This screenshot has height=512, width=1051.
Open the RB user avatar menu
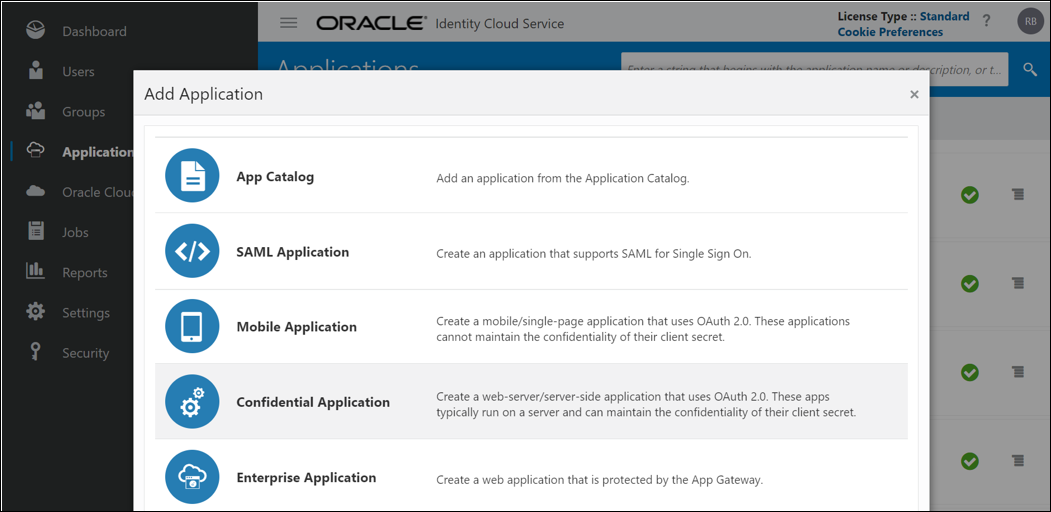[1029, 21]
